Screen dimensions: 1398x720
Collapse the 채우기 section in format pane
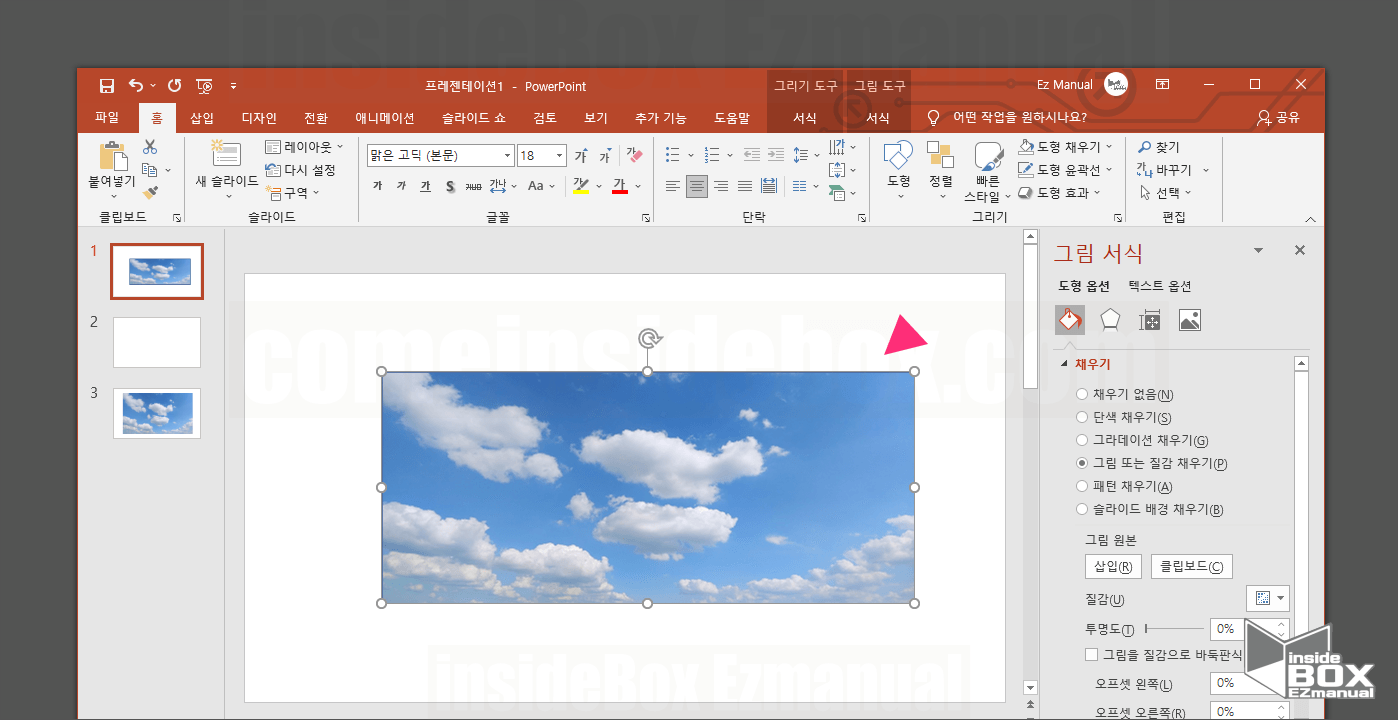pyautogui.click(x=1066, y=365)
